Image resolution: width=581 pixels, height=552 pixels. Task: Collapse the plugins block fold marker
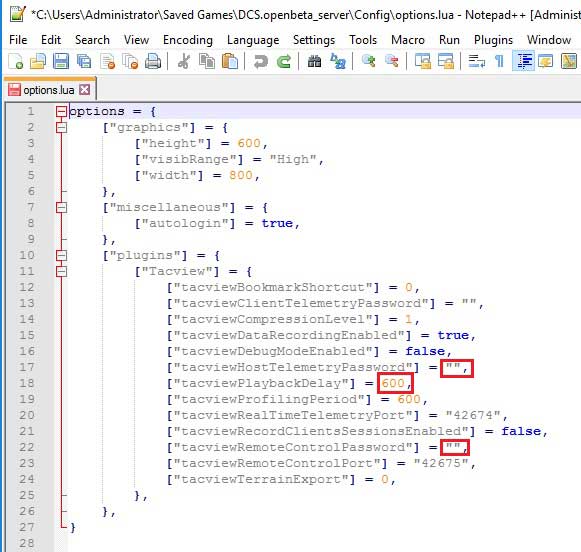click(x=62, y=256)
